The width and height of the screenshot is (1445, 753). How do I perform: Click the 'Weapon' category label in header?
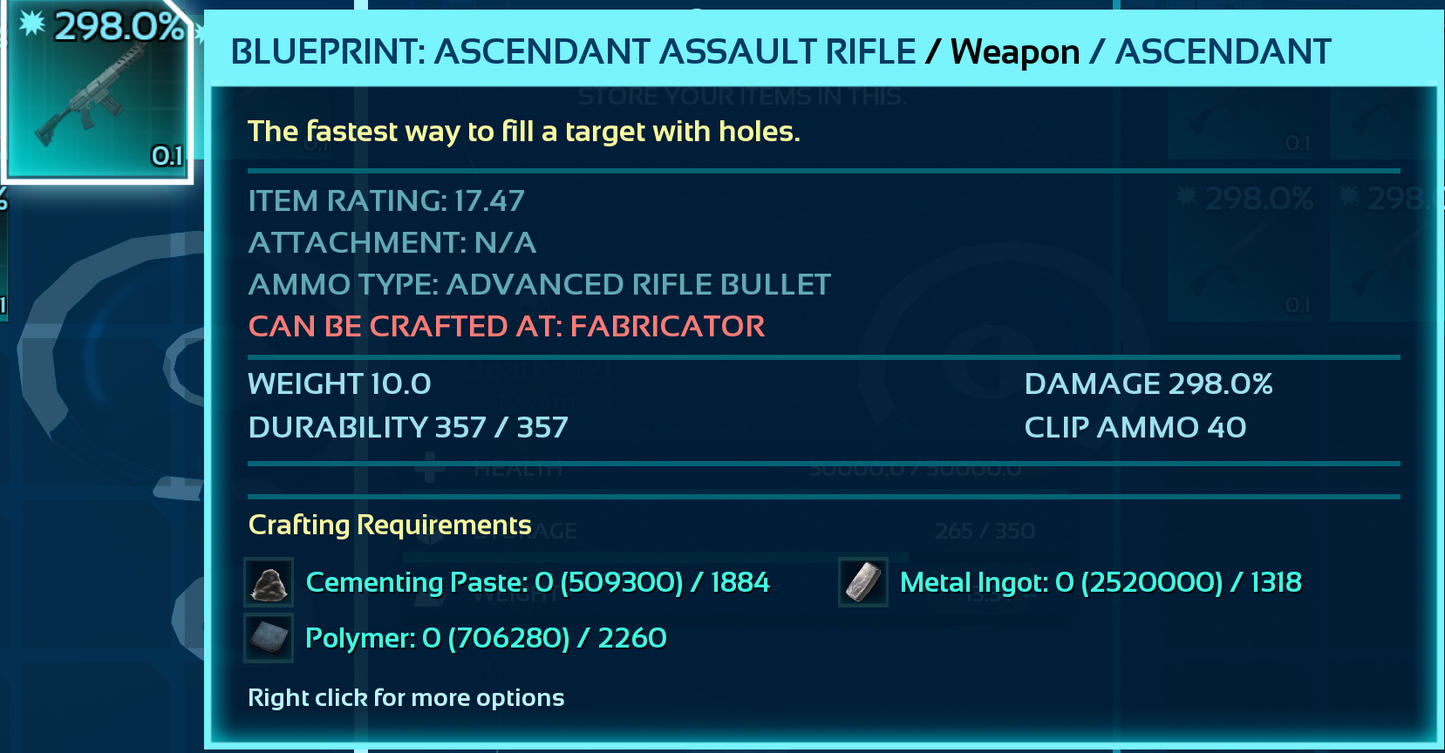click(1015, 51)
